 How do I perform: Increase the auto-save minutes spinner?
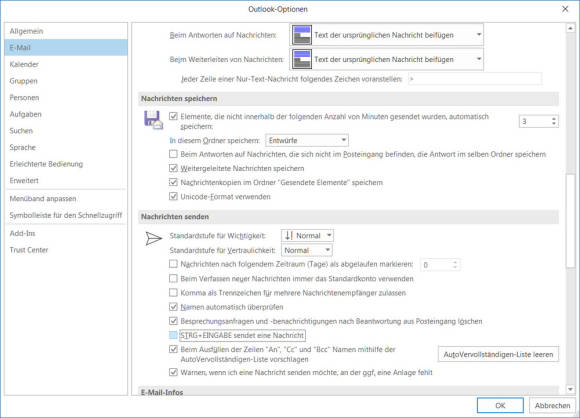point(554,119)
